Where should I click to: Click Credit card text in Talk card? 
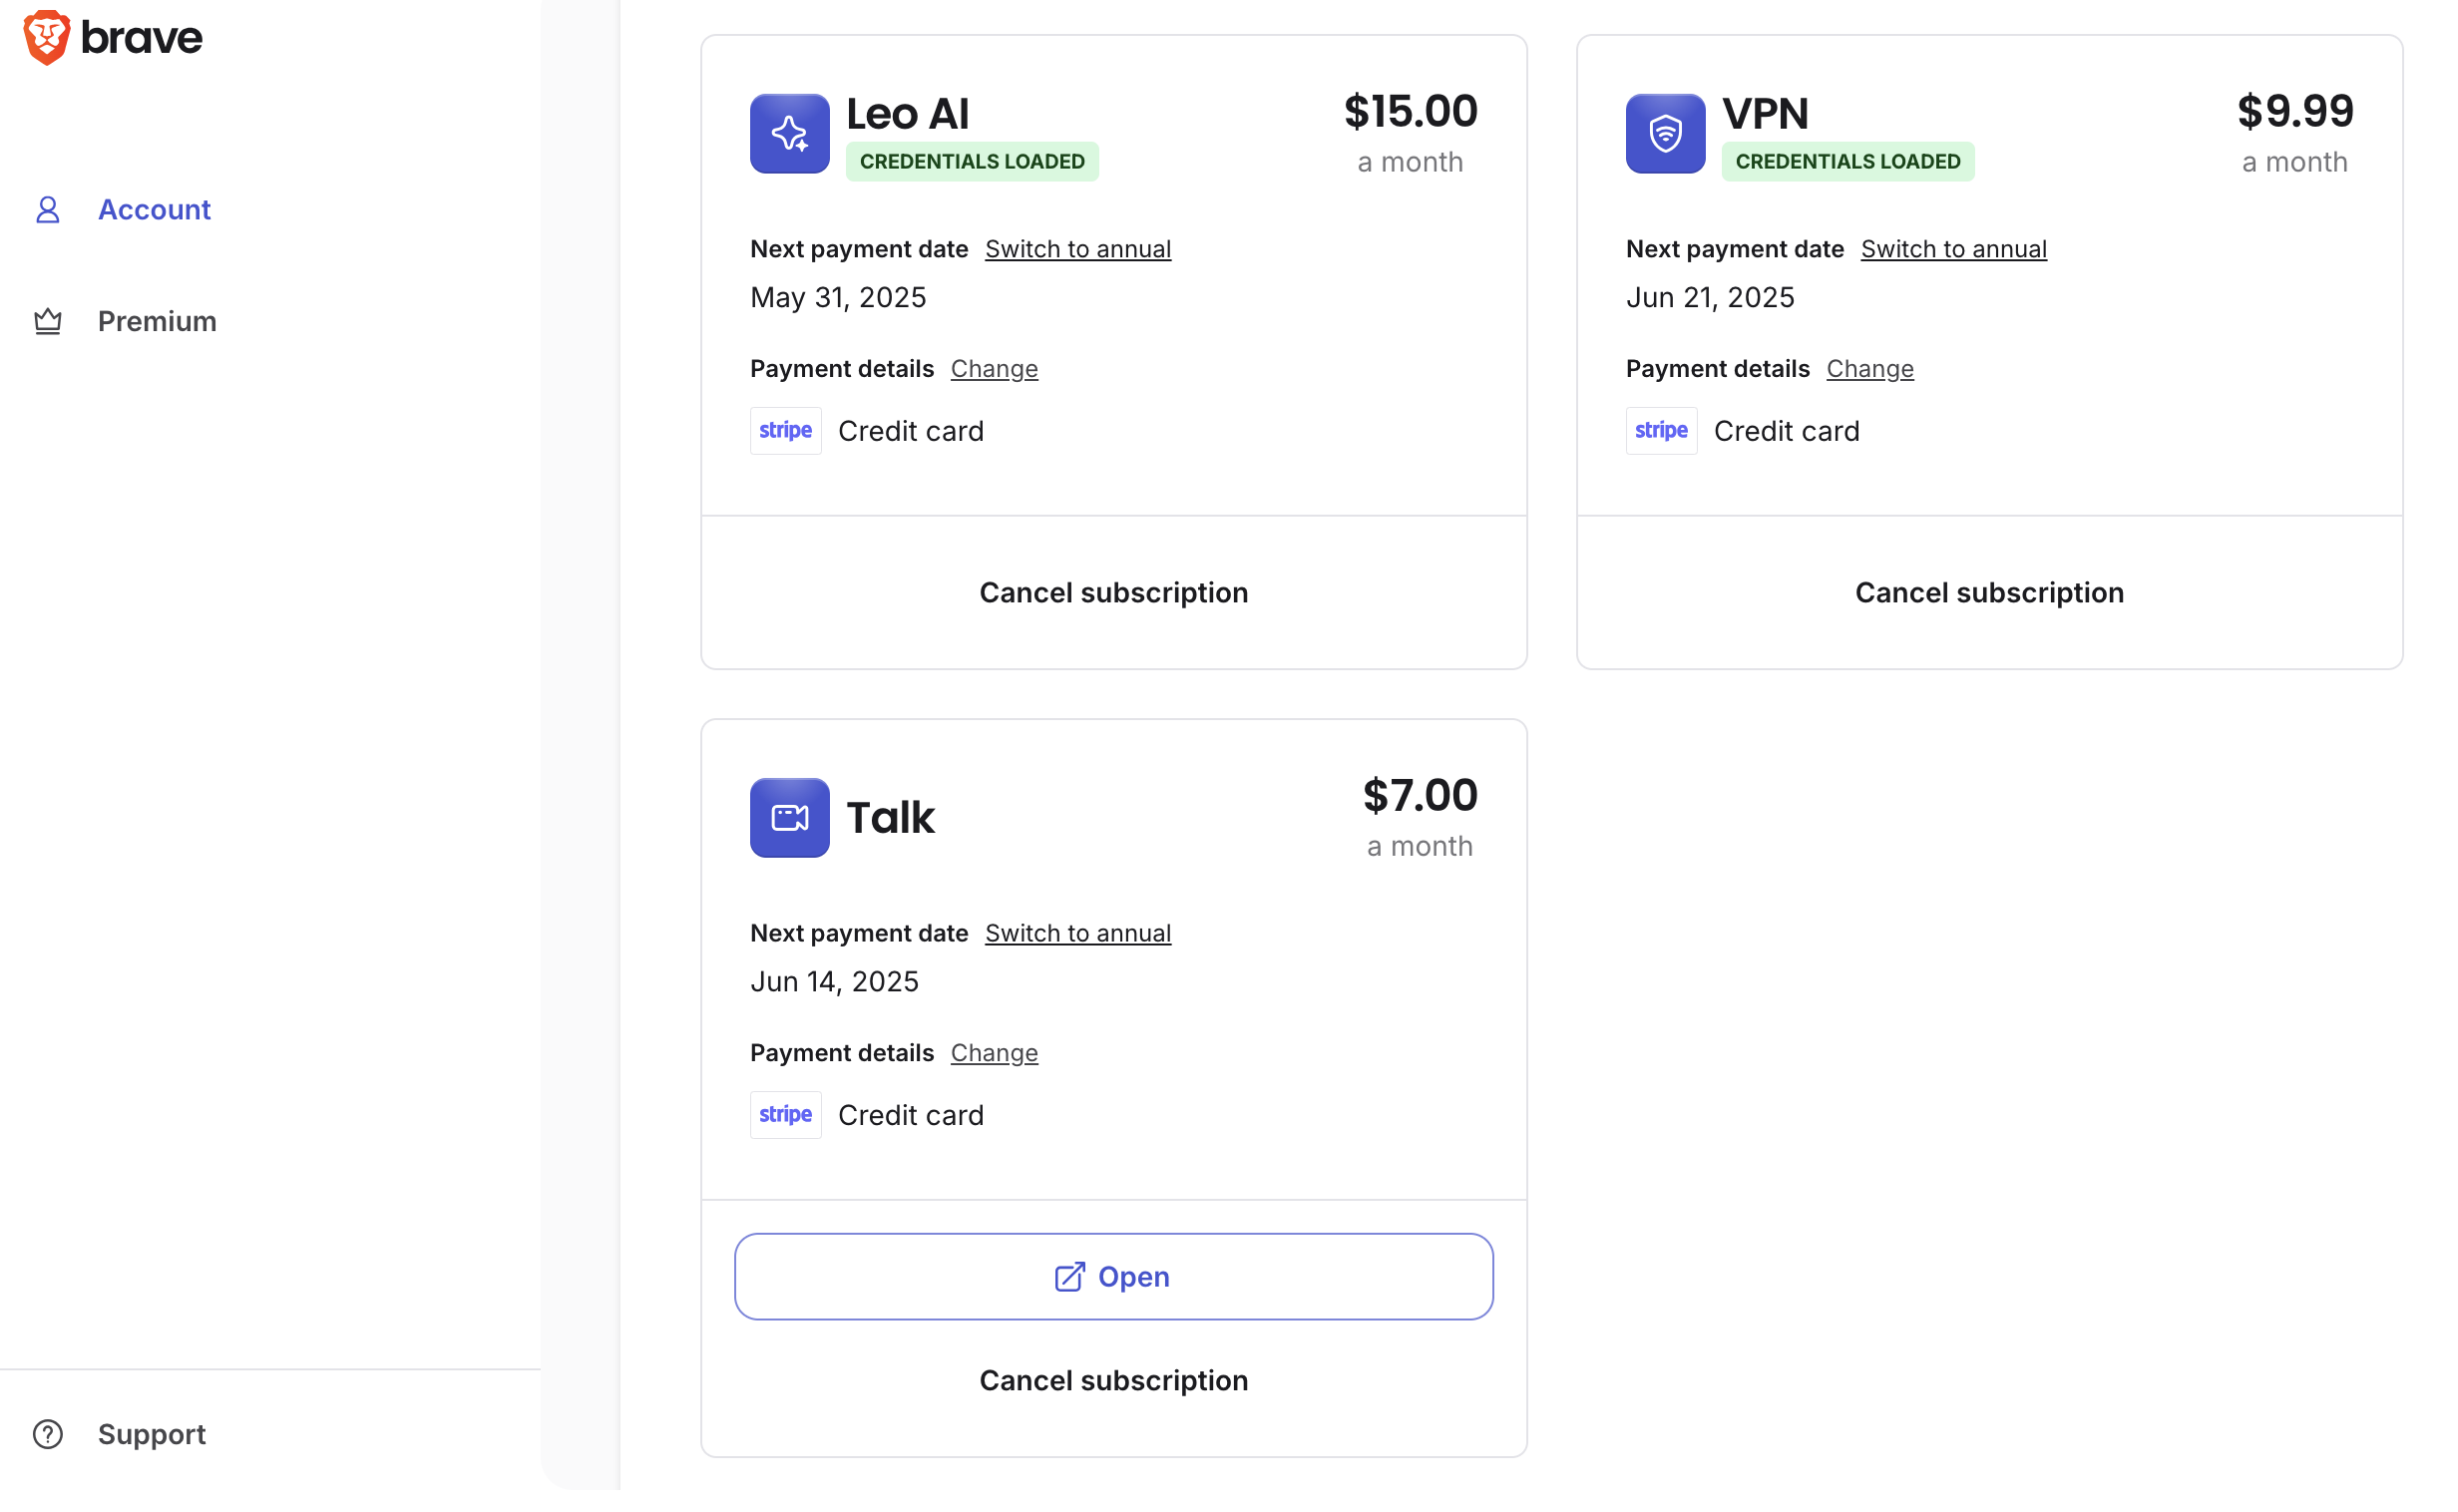click(911, 1115)
